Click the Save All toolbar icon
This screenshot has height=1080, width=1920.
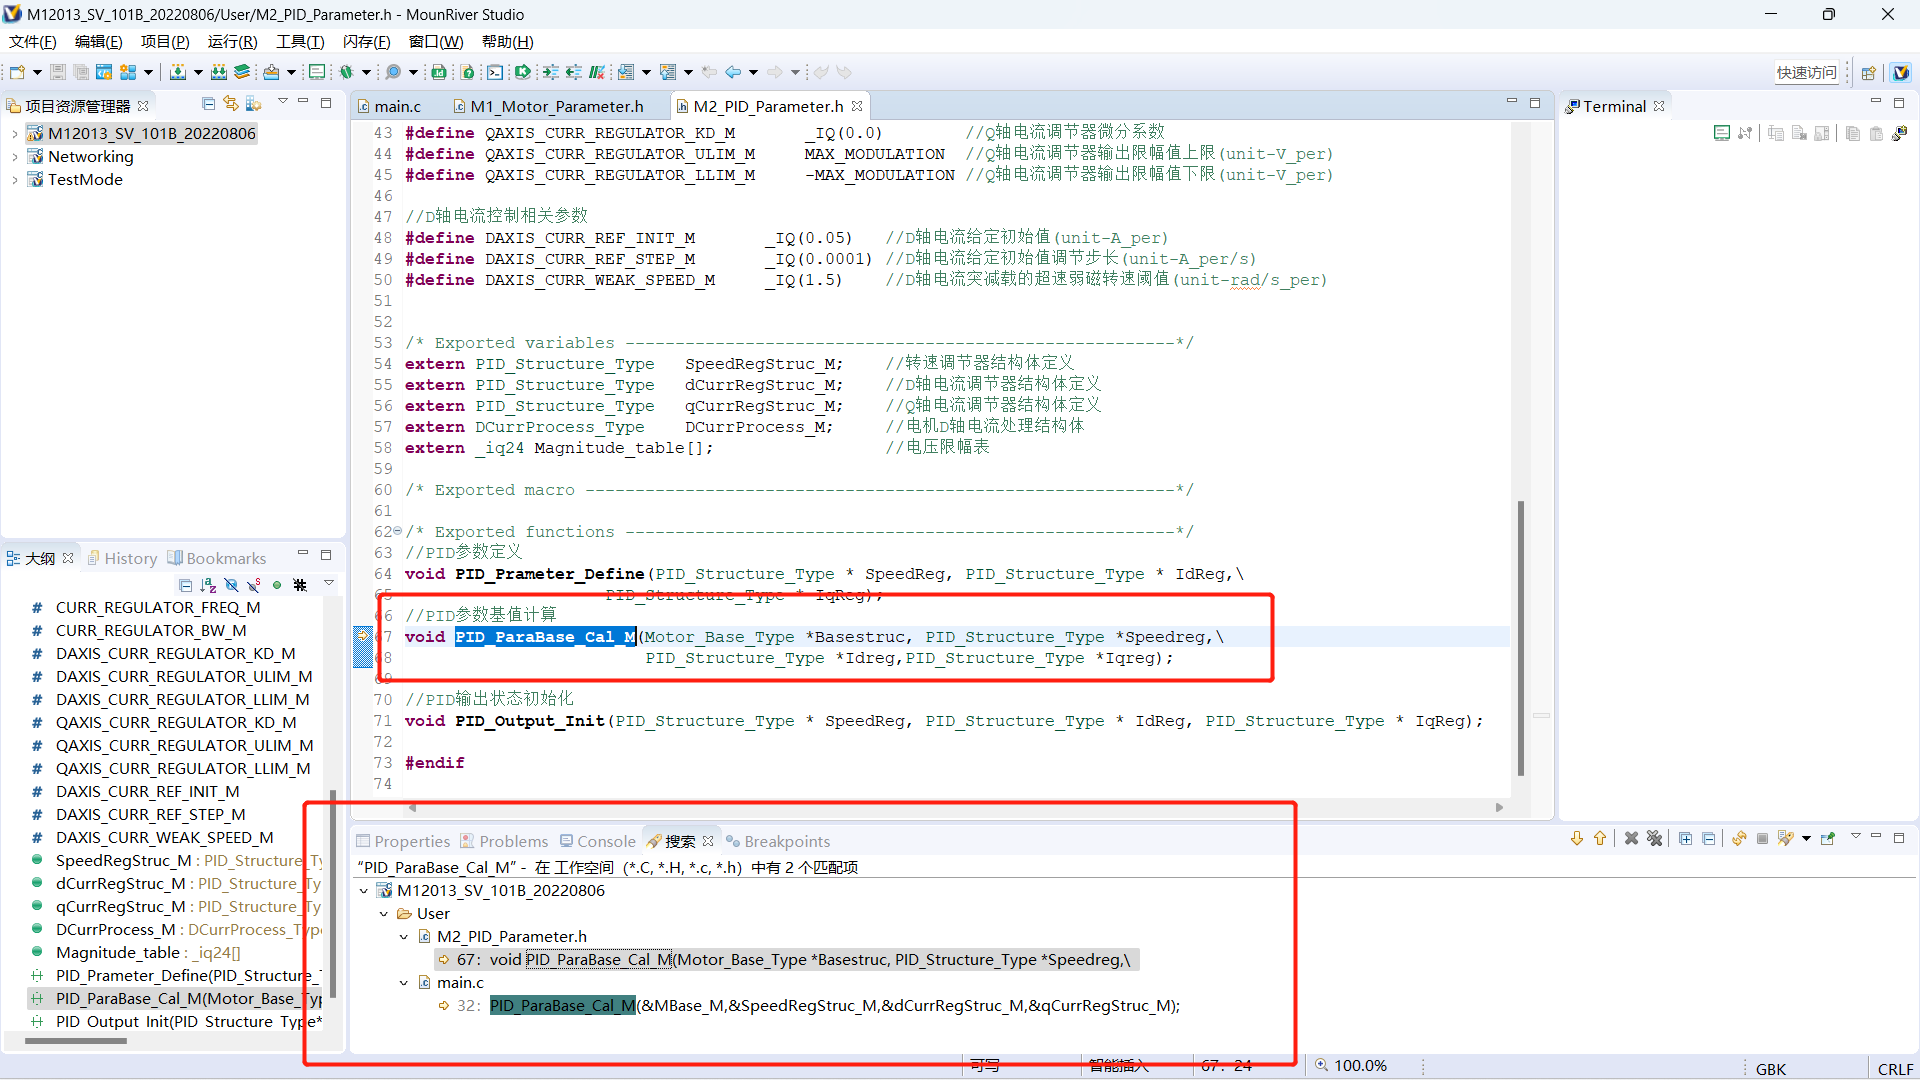point(81,72)
